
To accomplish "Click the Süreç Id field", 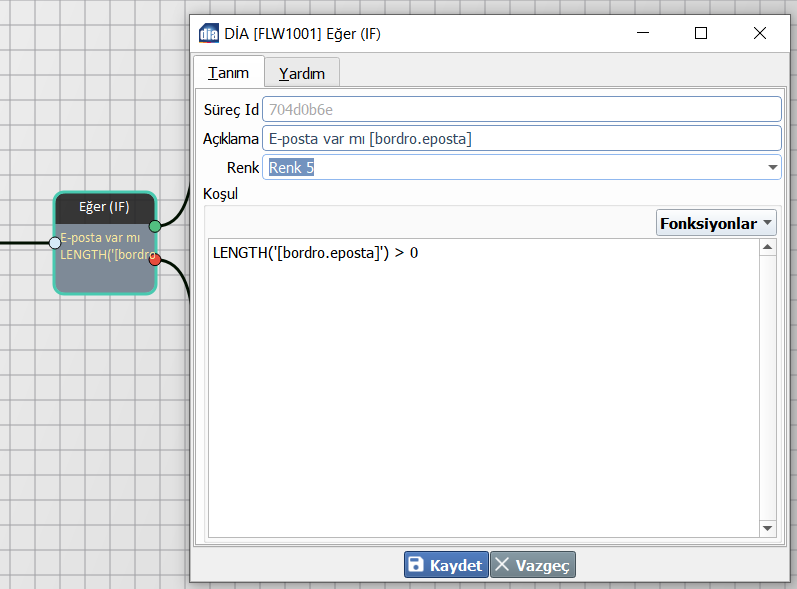I will (520, 109).
